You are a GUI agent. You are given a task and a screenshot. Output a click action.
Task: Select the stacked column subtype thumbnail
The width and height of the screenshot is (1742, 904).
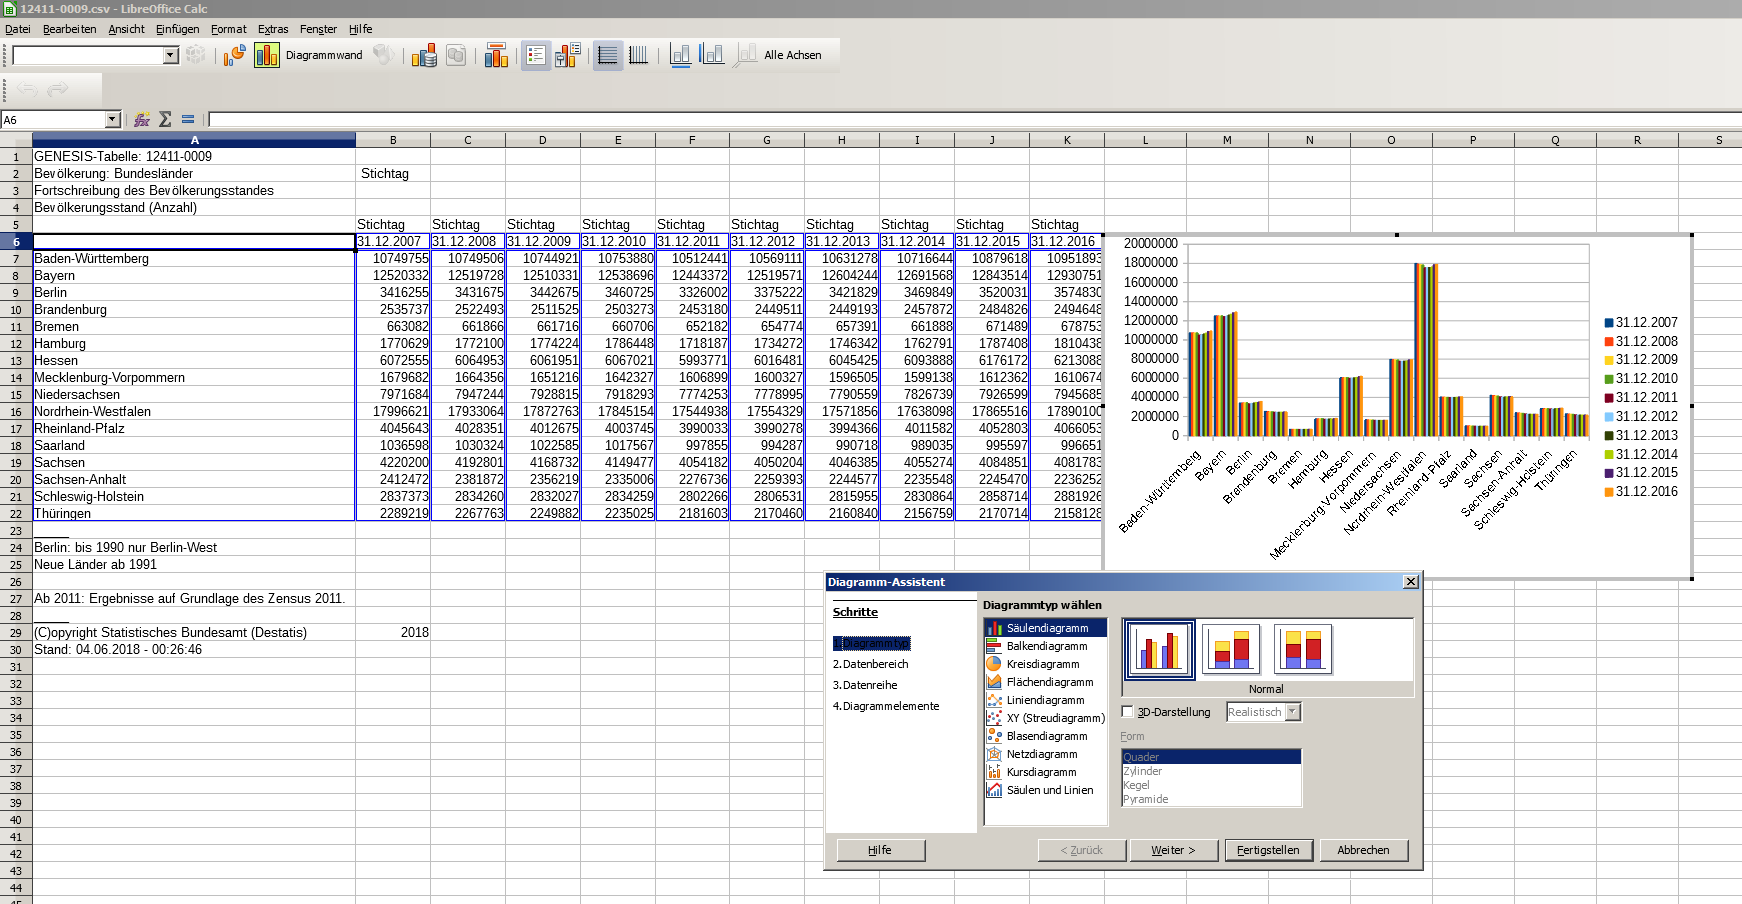(x=1231, y=649)
